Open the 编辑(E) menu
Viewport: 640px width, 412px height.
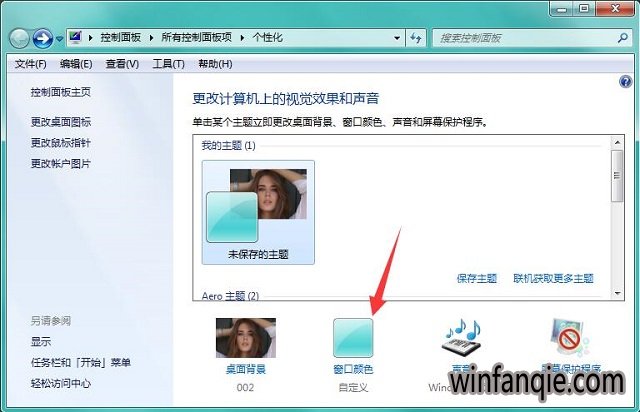tap(76, 64)
